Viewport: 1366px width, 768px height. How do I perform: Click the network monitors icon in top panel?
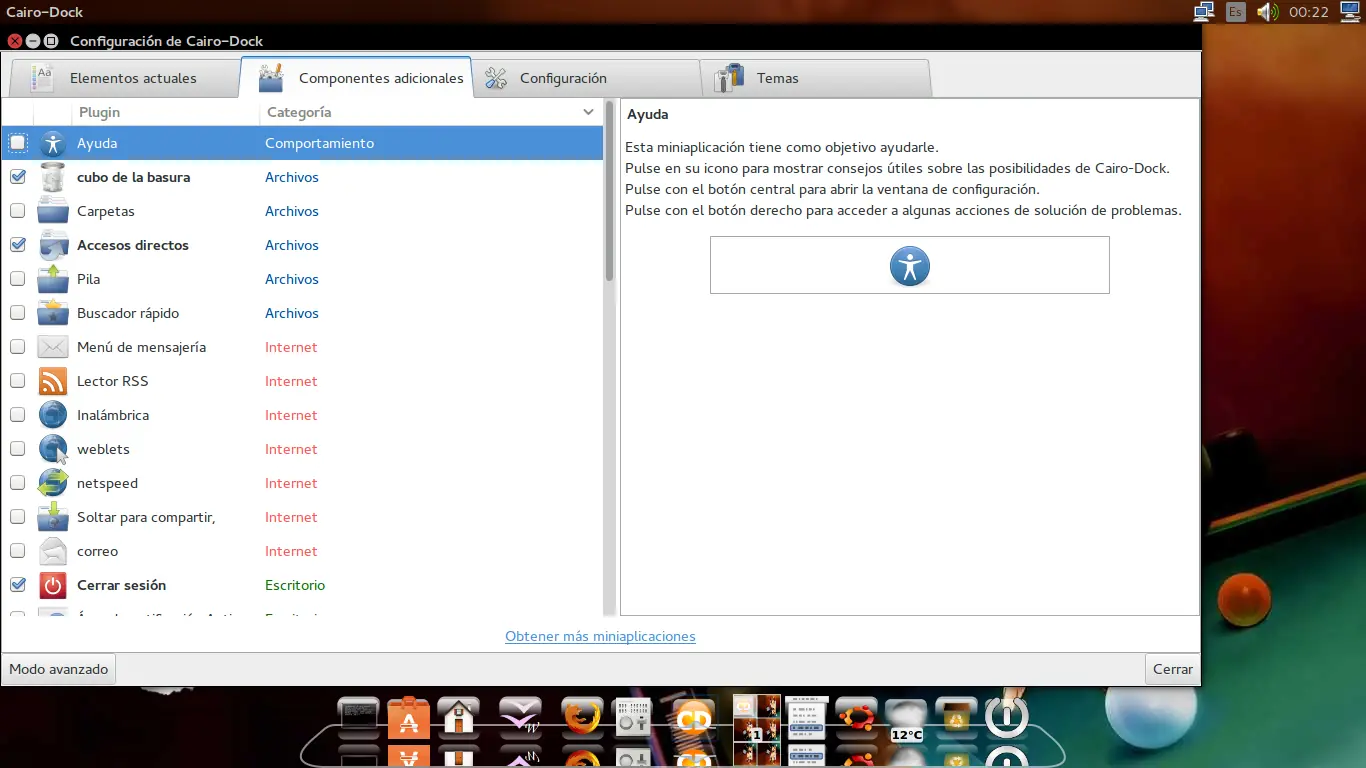tap(1204, 12)
